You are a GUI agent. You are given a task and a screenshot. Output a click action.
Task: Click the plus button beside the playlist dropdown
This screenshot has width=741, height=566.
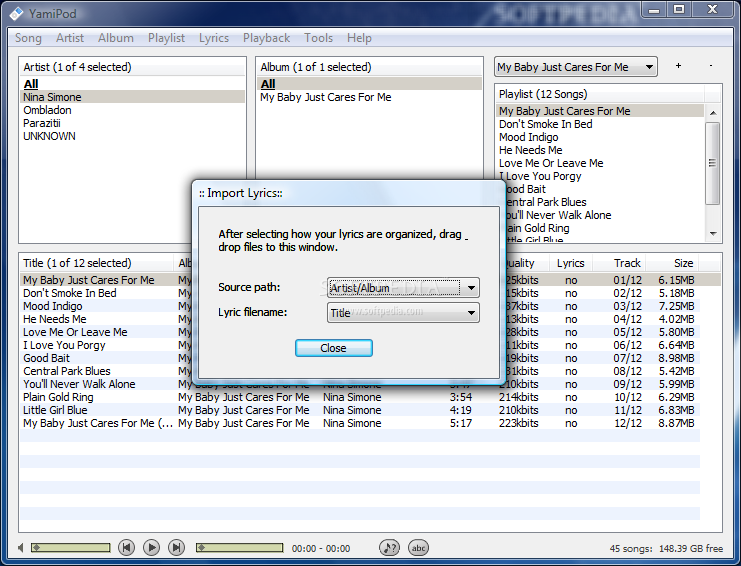pyautogui.click(x=678, y=66)
